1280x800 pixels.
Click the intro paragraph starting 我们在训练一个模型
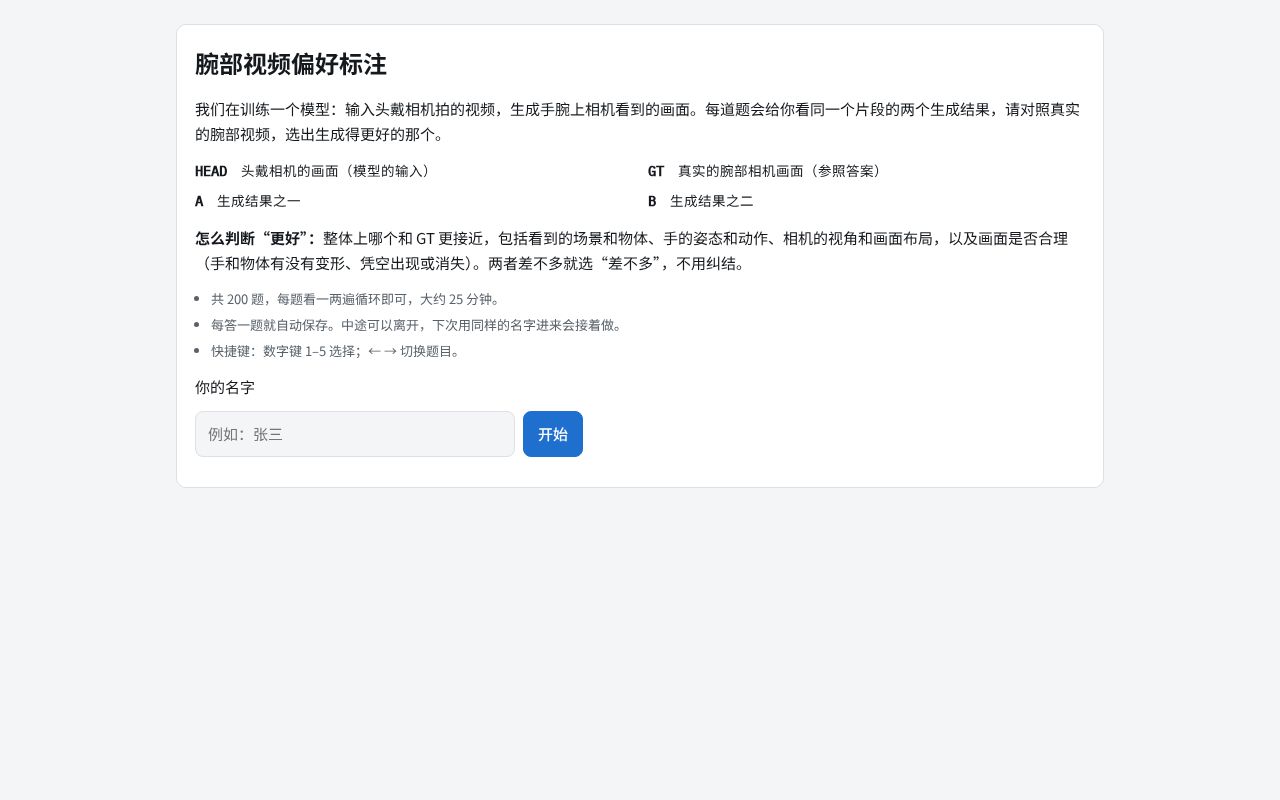[x=638, y=122]
